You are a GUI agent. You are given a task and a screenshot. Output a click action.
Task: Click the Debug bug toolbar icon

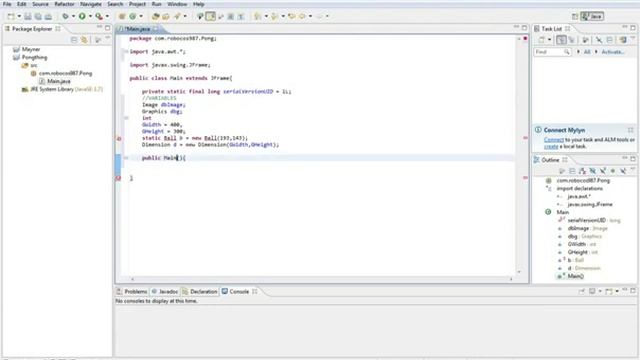click(65, 16)
